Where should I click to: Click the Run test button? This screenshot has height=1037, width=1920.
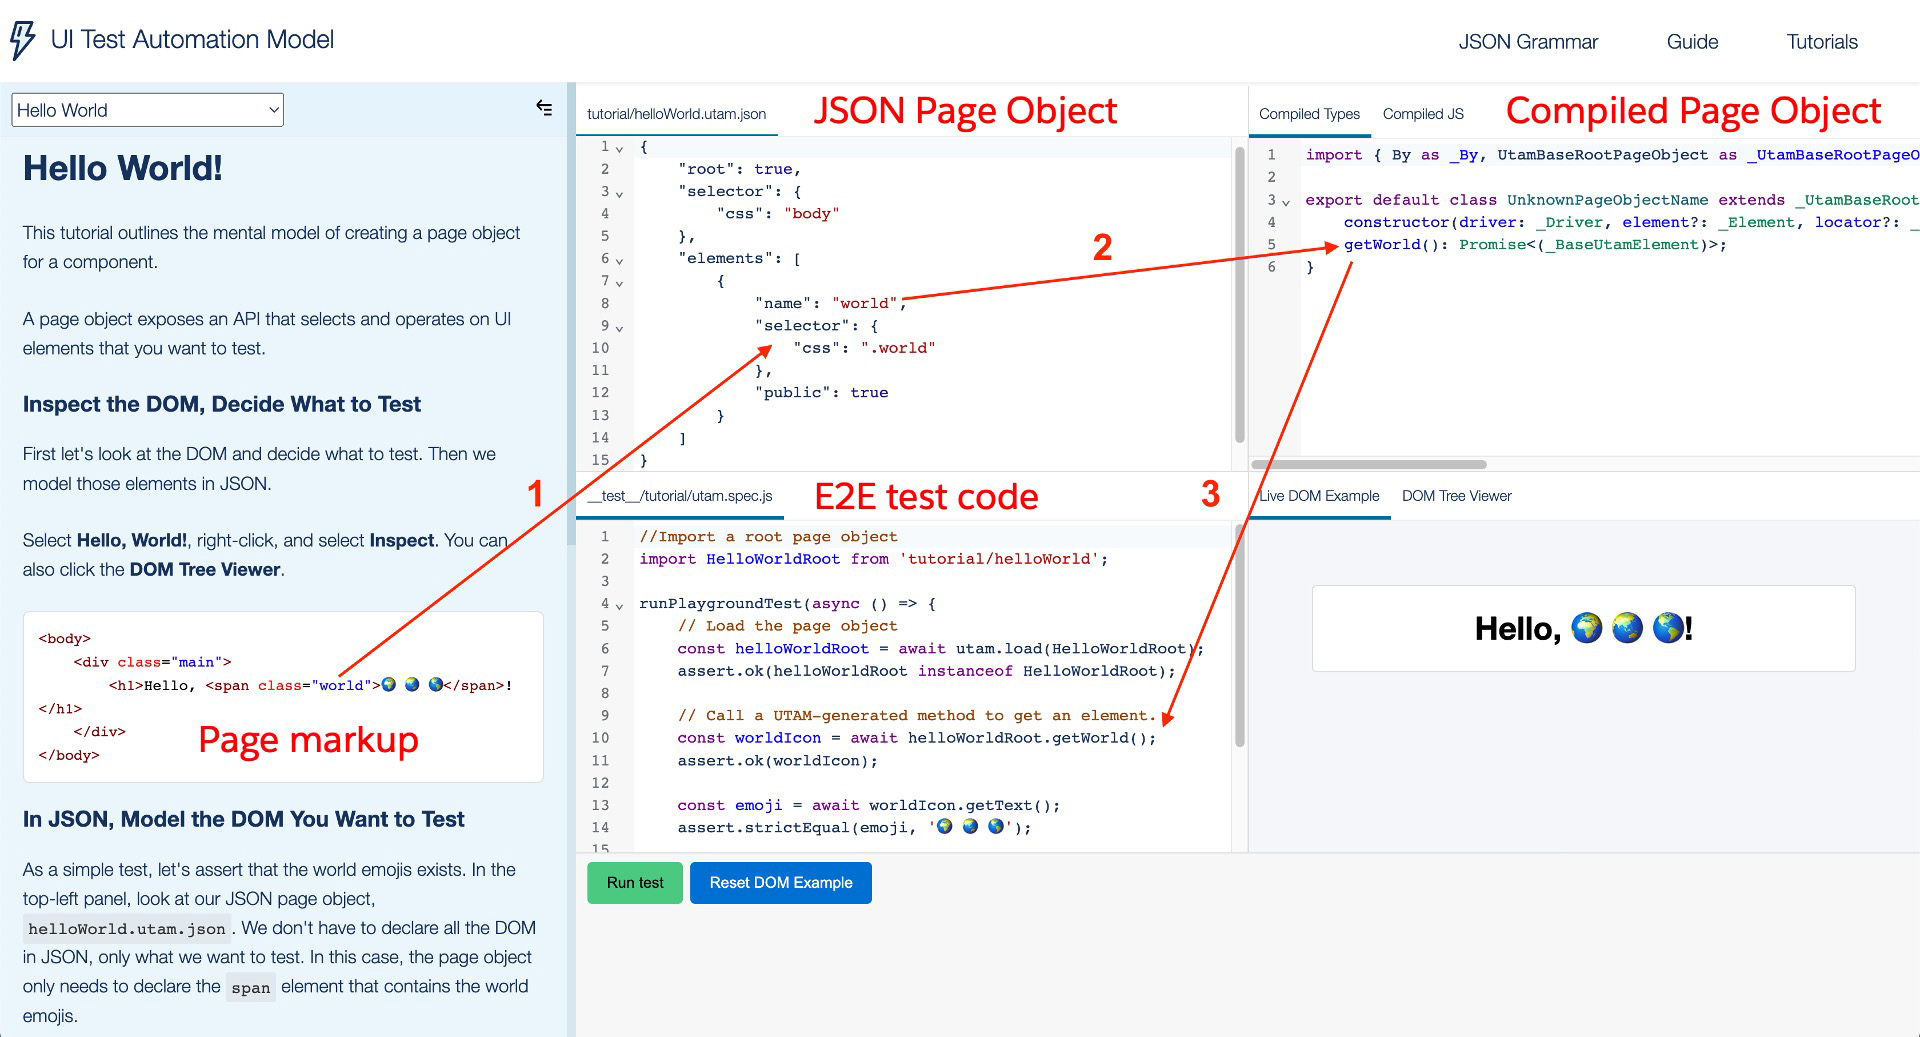pos(634,882)
